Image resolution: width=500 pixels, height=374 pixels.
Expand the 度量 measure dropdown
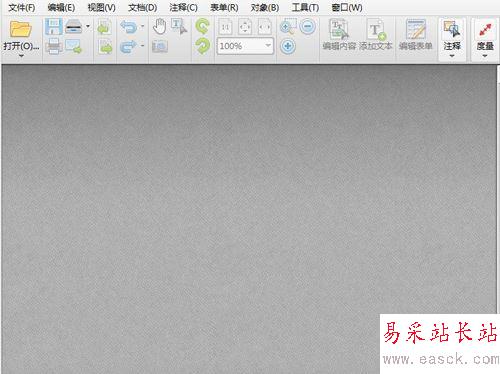(485, 56)
